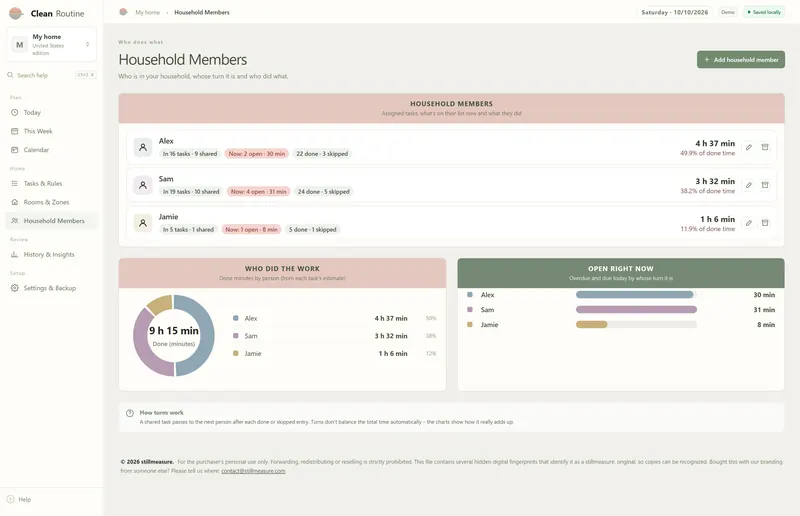
Task: Click the Settings gear icon
Action: click(x=14, y=288)
